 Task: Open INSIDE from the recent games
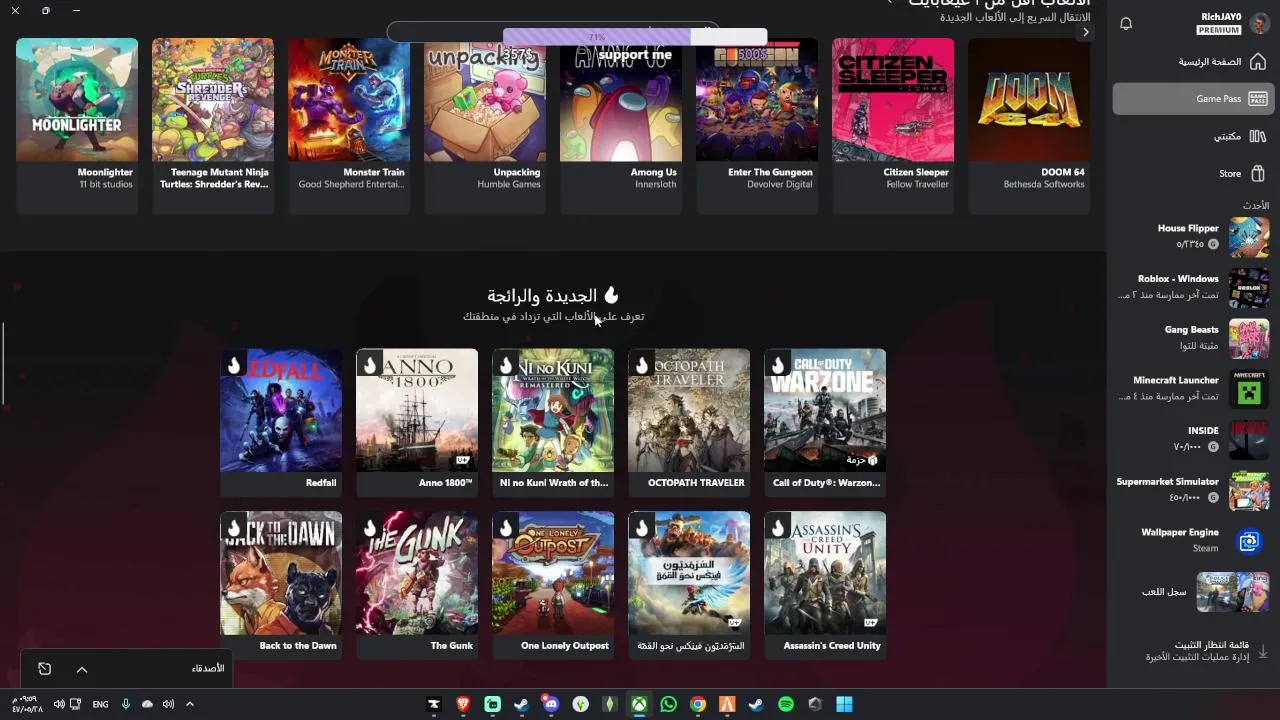[1193, 439]
